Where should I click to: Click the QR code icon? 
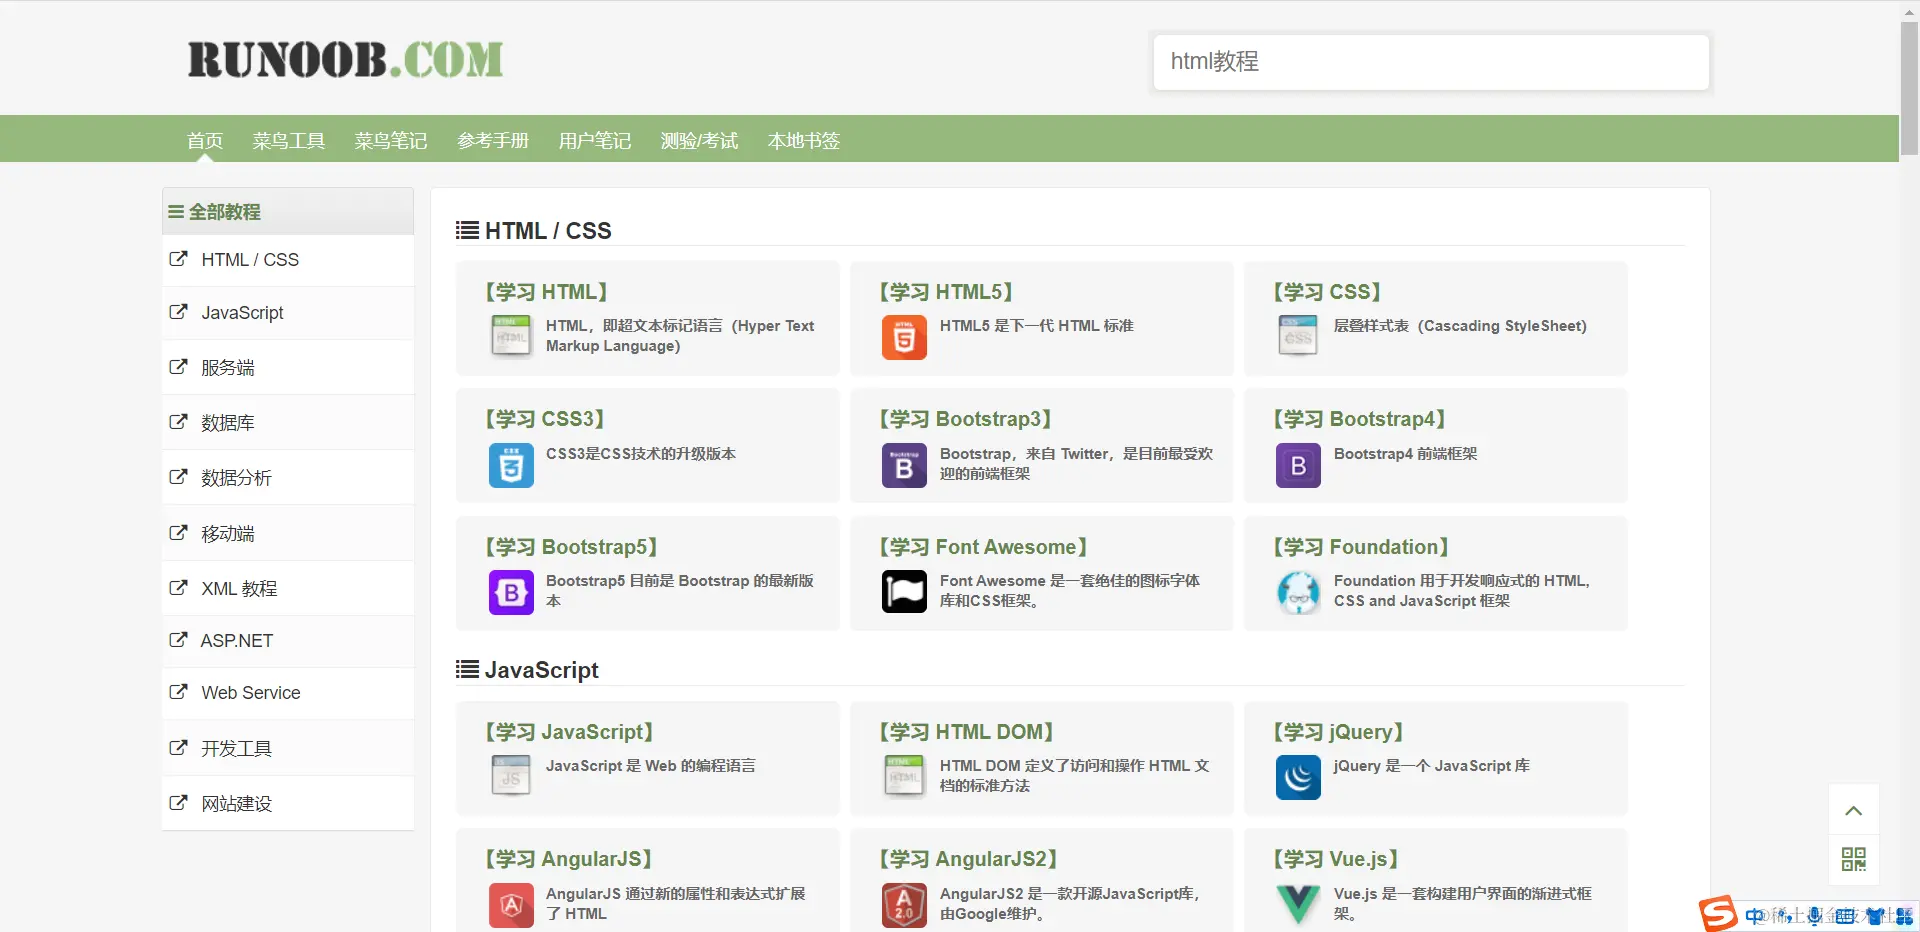pyautogui.click(x=1854, y=859)
